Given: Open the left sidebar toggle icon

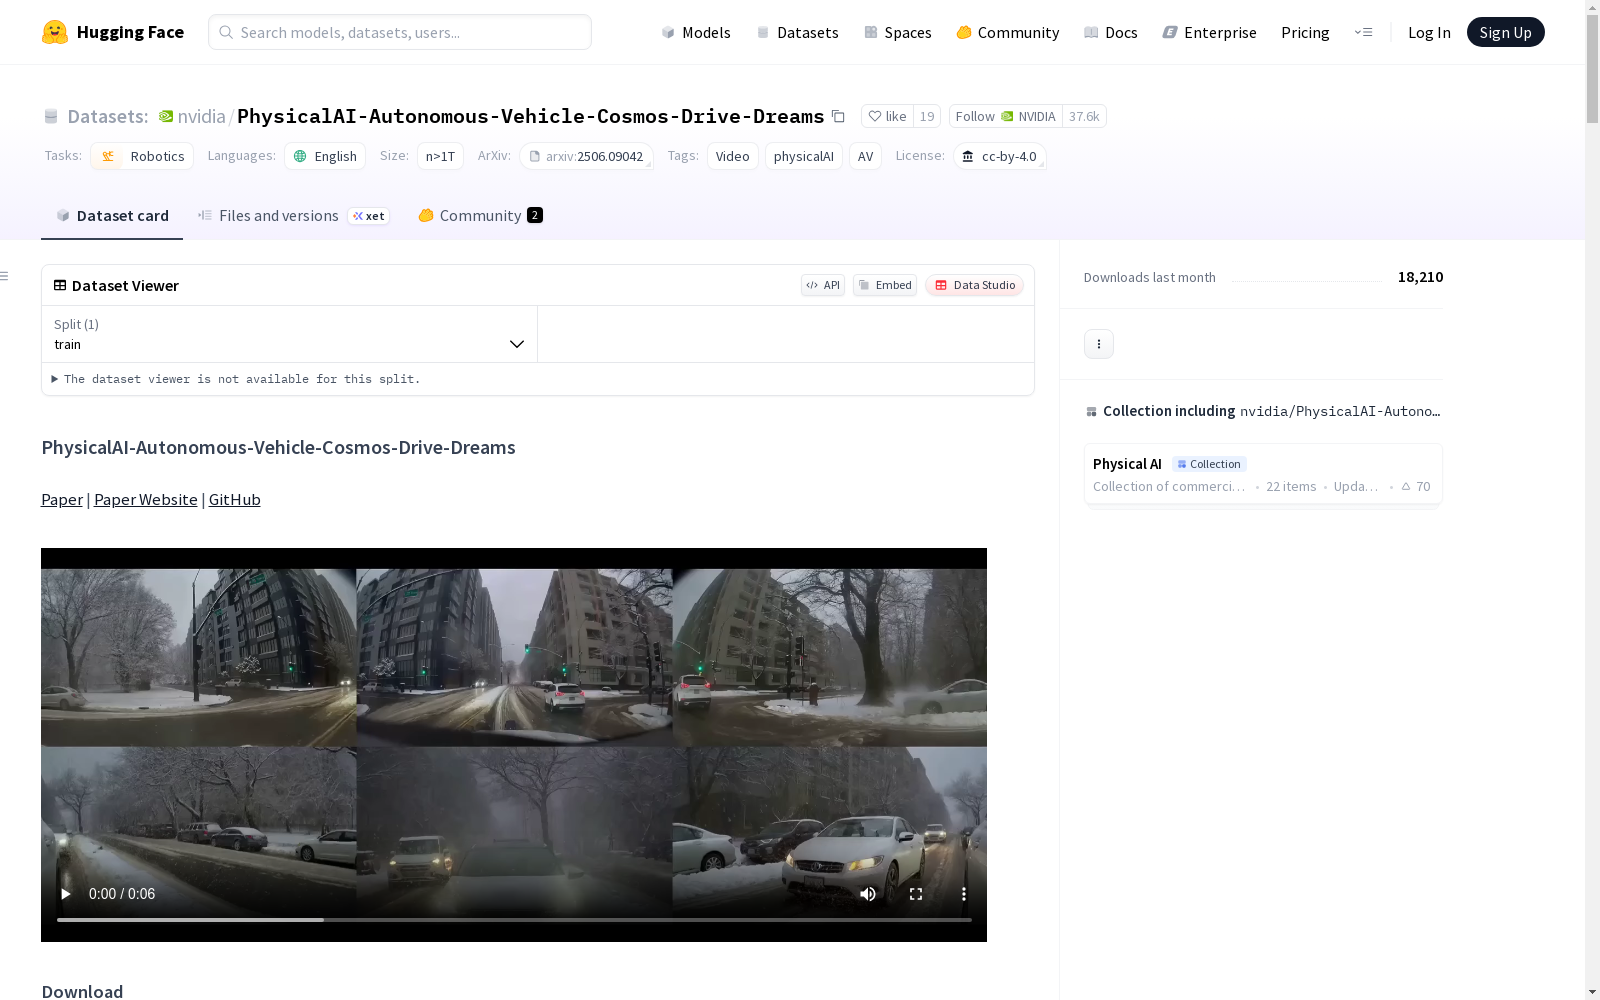Looking at the screenshot, I should [x=5, y=276].
